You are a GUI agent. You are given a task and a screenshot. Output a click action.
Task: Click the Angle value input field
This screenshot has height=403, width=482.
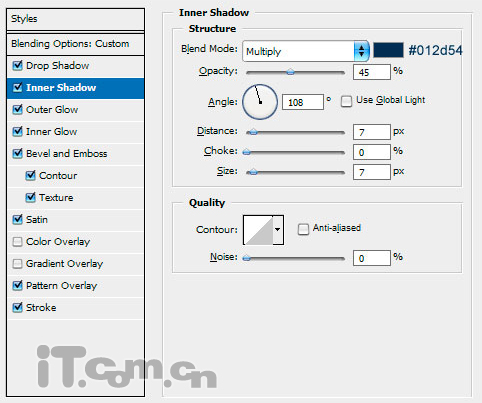(303, 102)
